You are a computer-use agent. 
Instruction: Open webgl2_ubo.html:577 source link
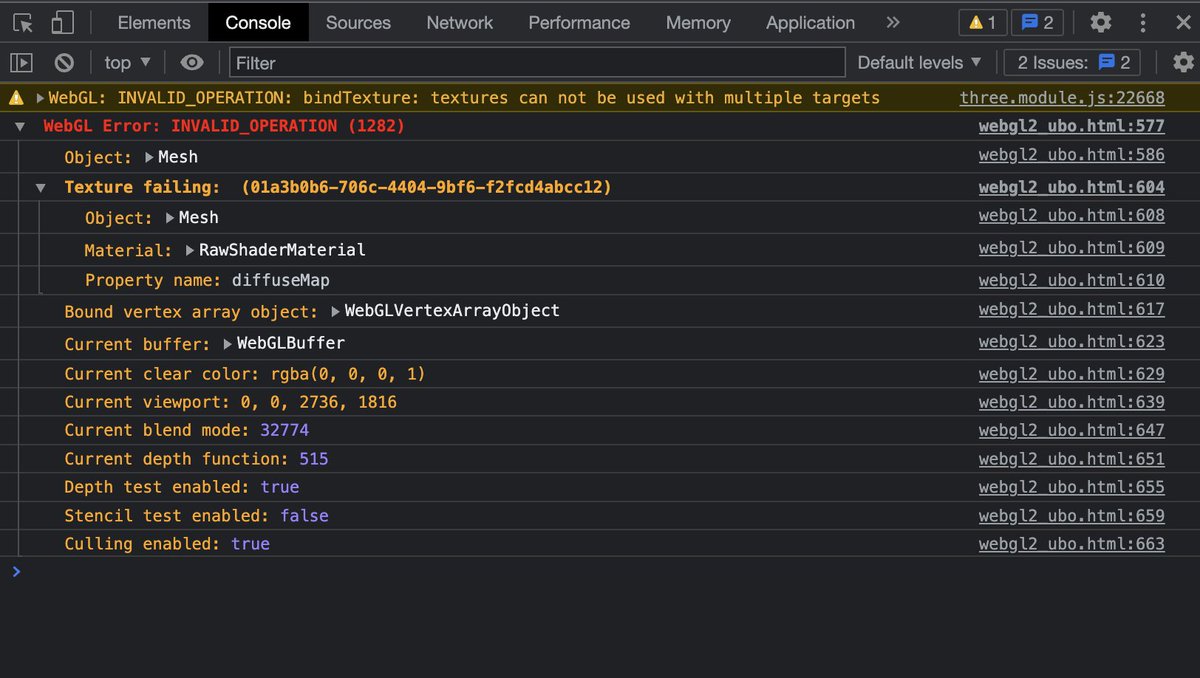click(1072, 126)
